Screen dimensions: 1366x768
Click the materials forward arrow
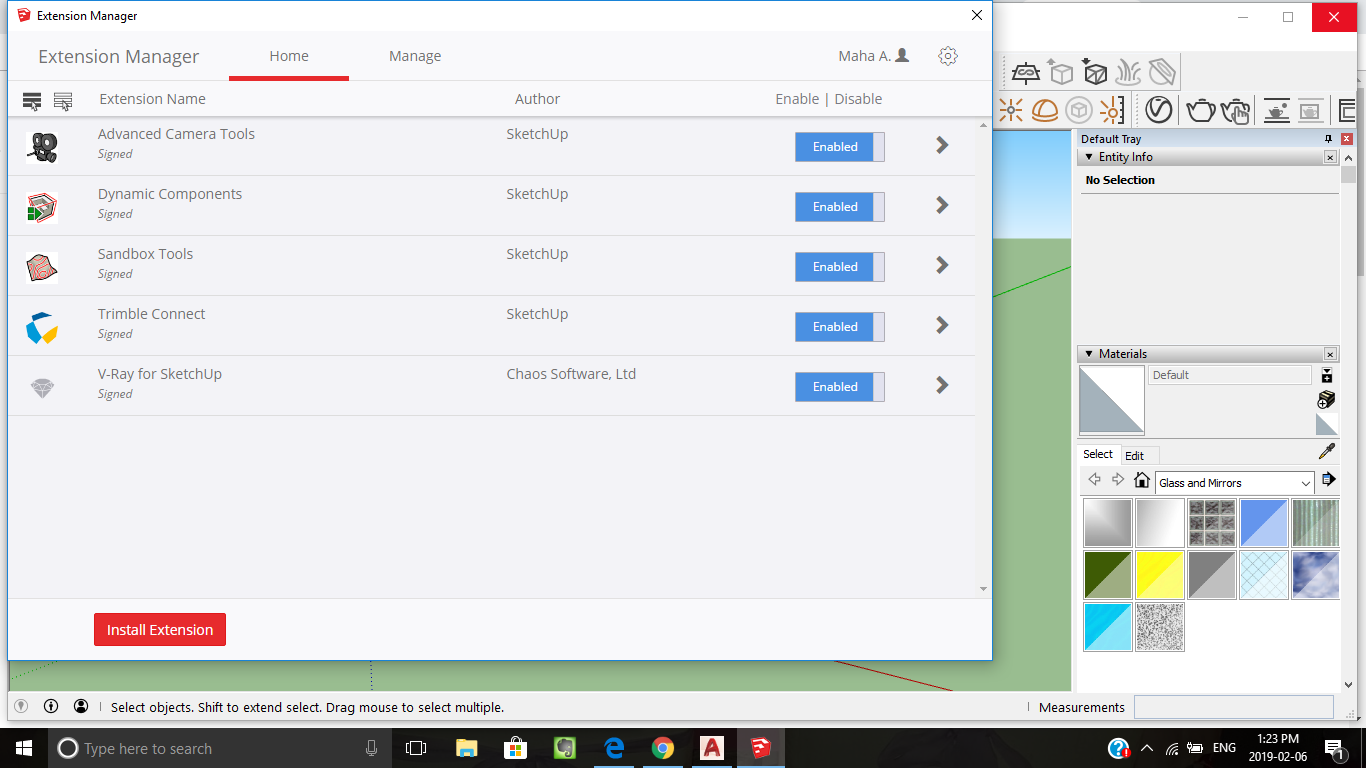[x=1118, y=480]
